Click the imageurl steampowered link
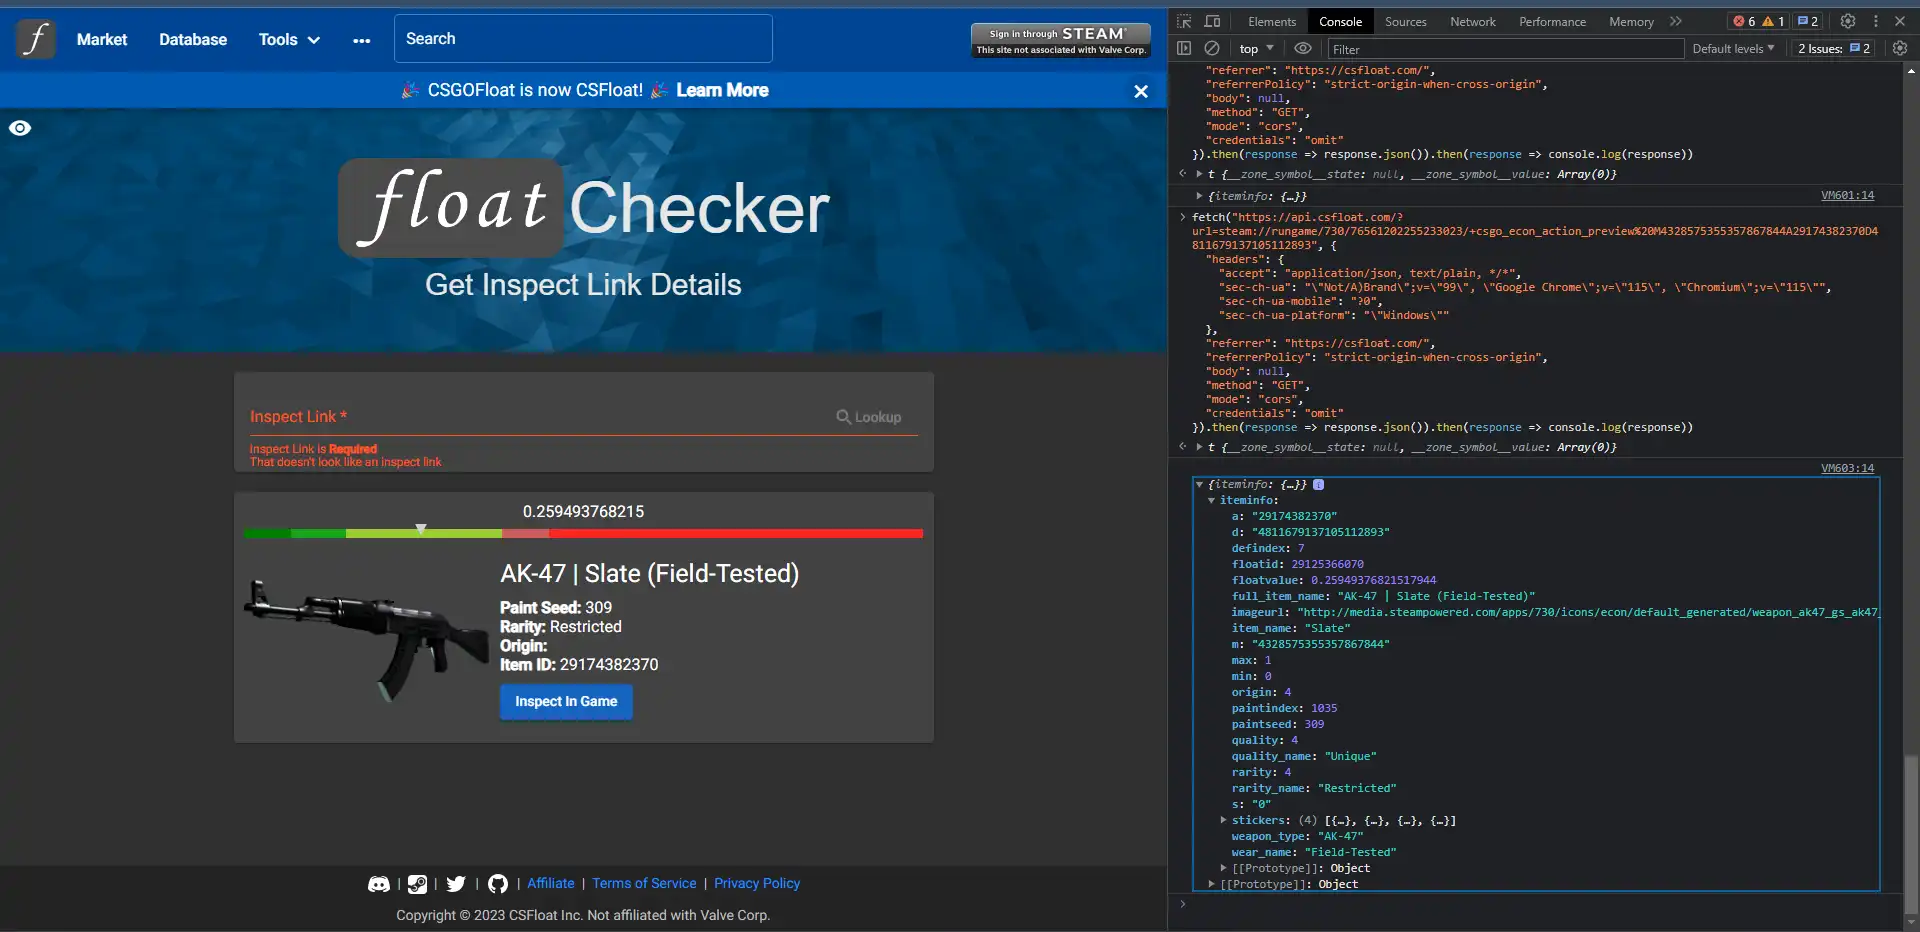 click(1588, 612)
